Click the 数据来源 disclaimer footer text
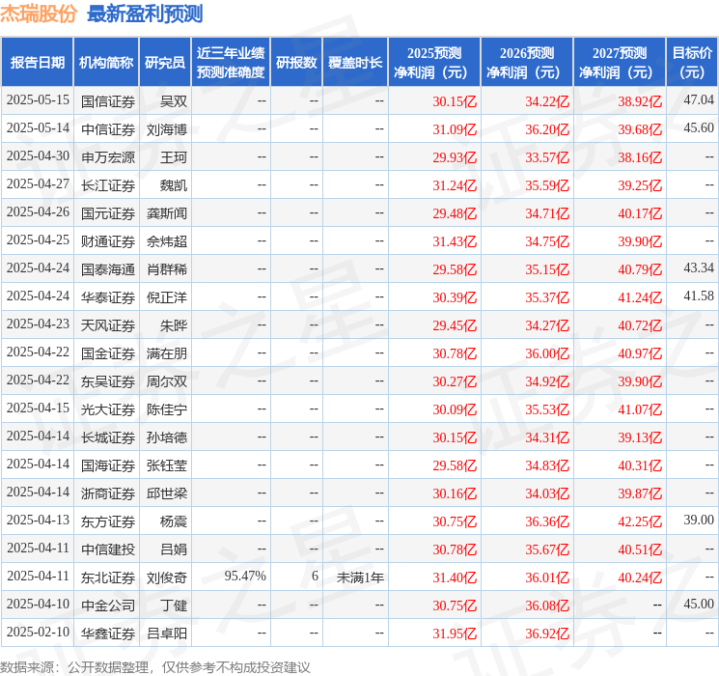719x676 pixels. tap(155, 667)
